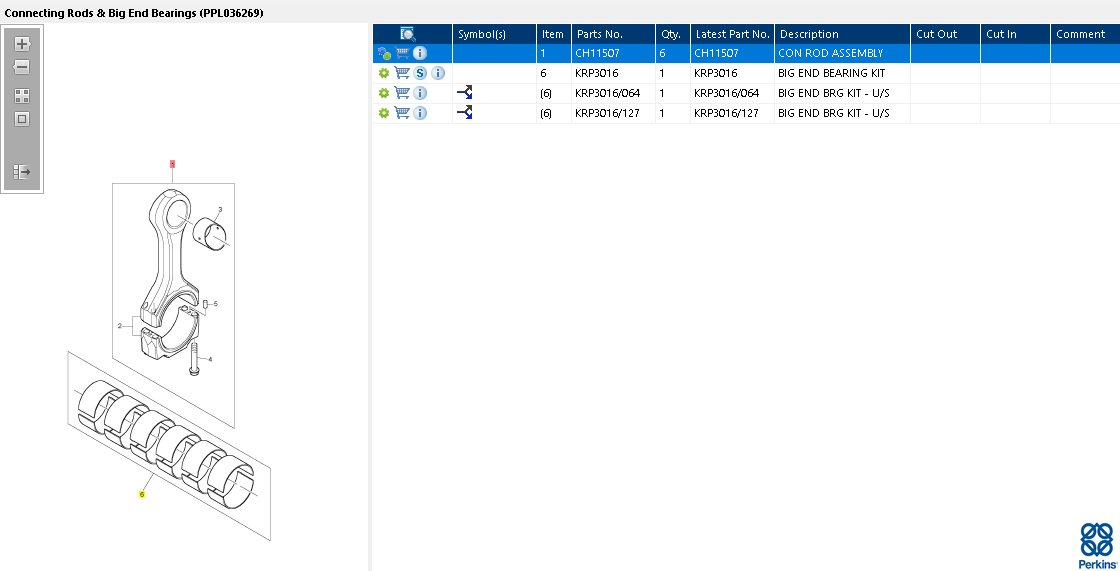Click the Description column header
This screenshot has height=571, width=1120.
(x=809, y=34)
